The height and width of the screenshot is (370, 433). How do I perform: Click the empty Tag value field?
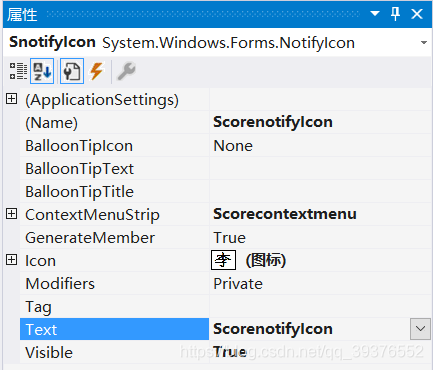click(x=320, y=306)
